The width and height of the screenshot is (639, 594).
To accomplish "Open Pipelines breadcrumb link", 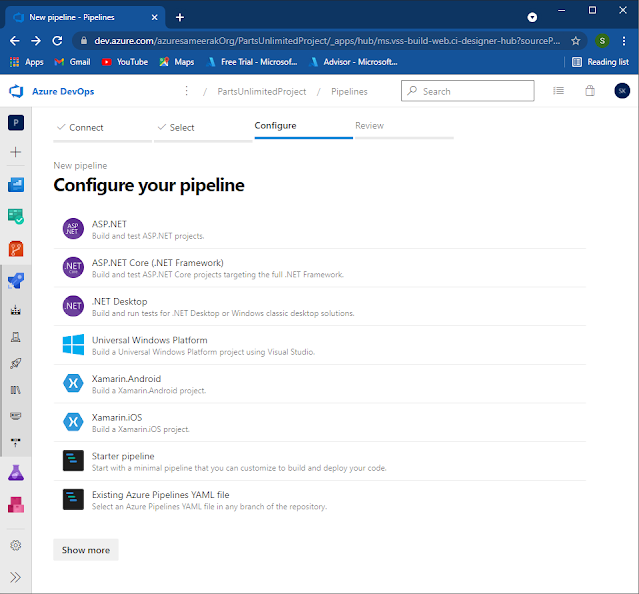I will coord(349,91).
